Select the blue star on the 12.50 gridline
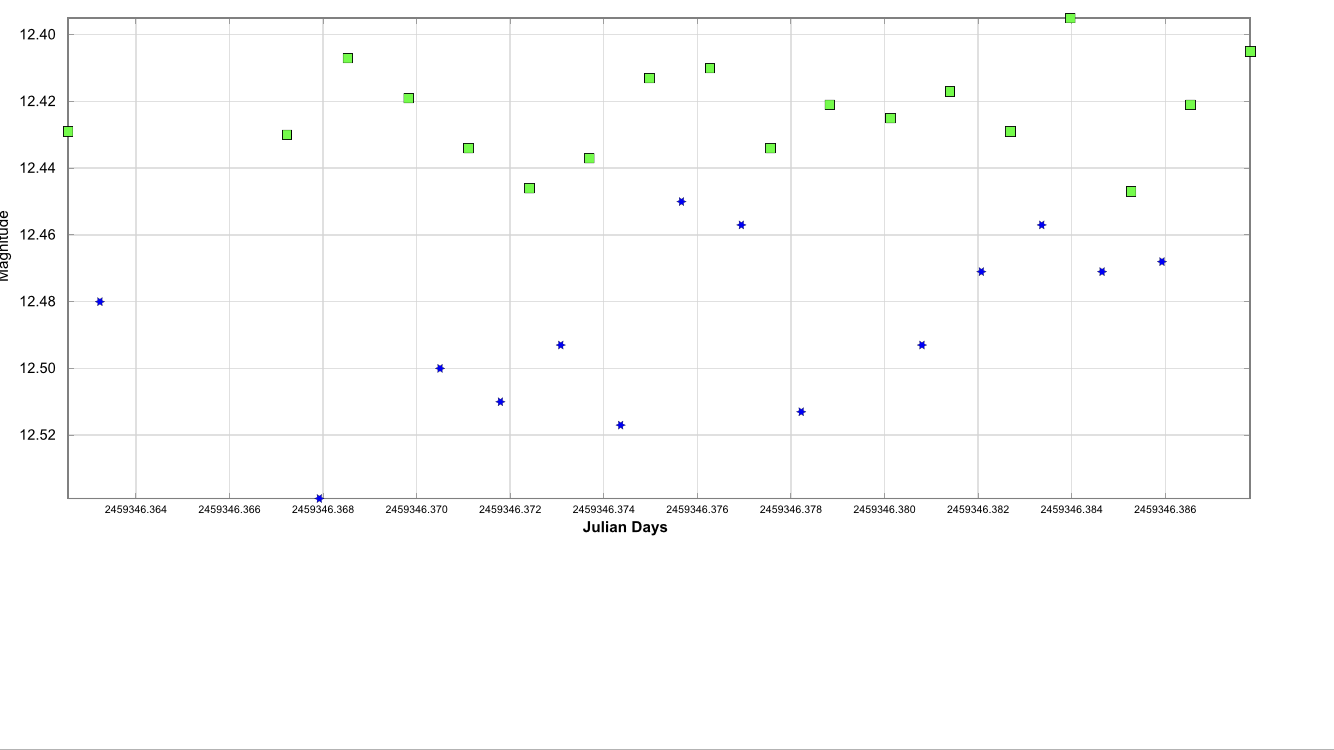This screenshot has height=750, width=1334. pyautogui.click(x=440, y=368)
